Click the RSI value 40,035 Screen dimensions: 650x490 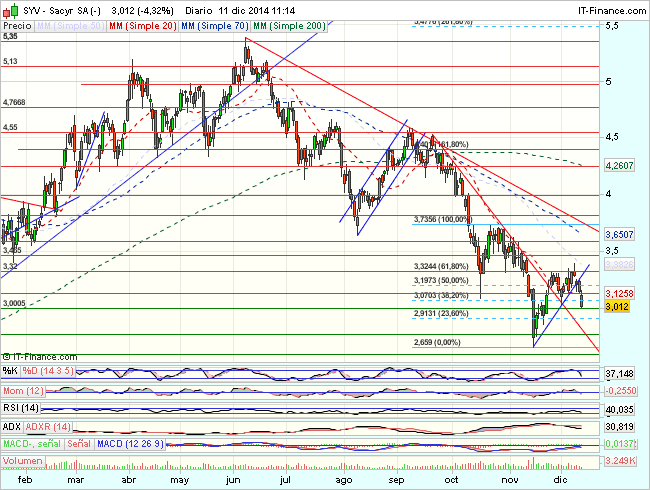619,410
